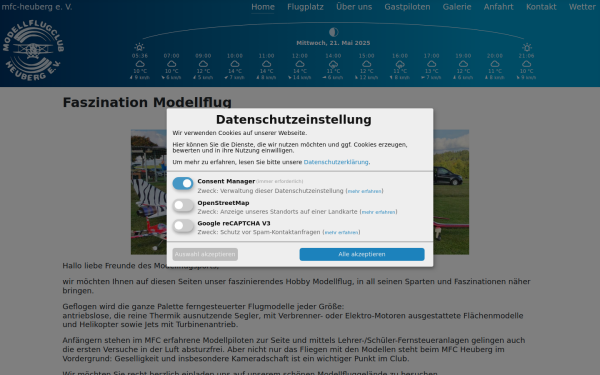Click the cloud icon under 21:06

pyautogui.click(x=527, y=64)
